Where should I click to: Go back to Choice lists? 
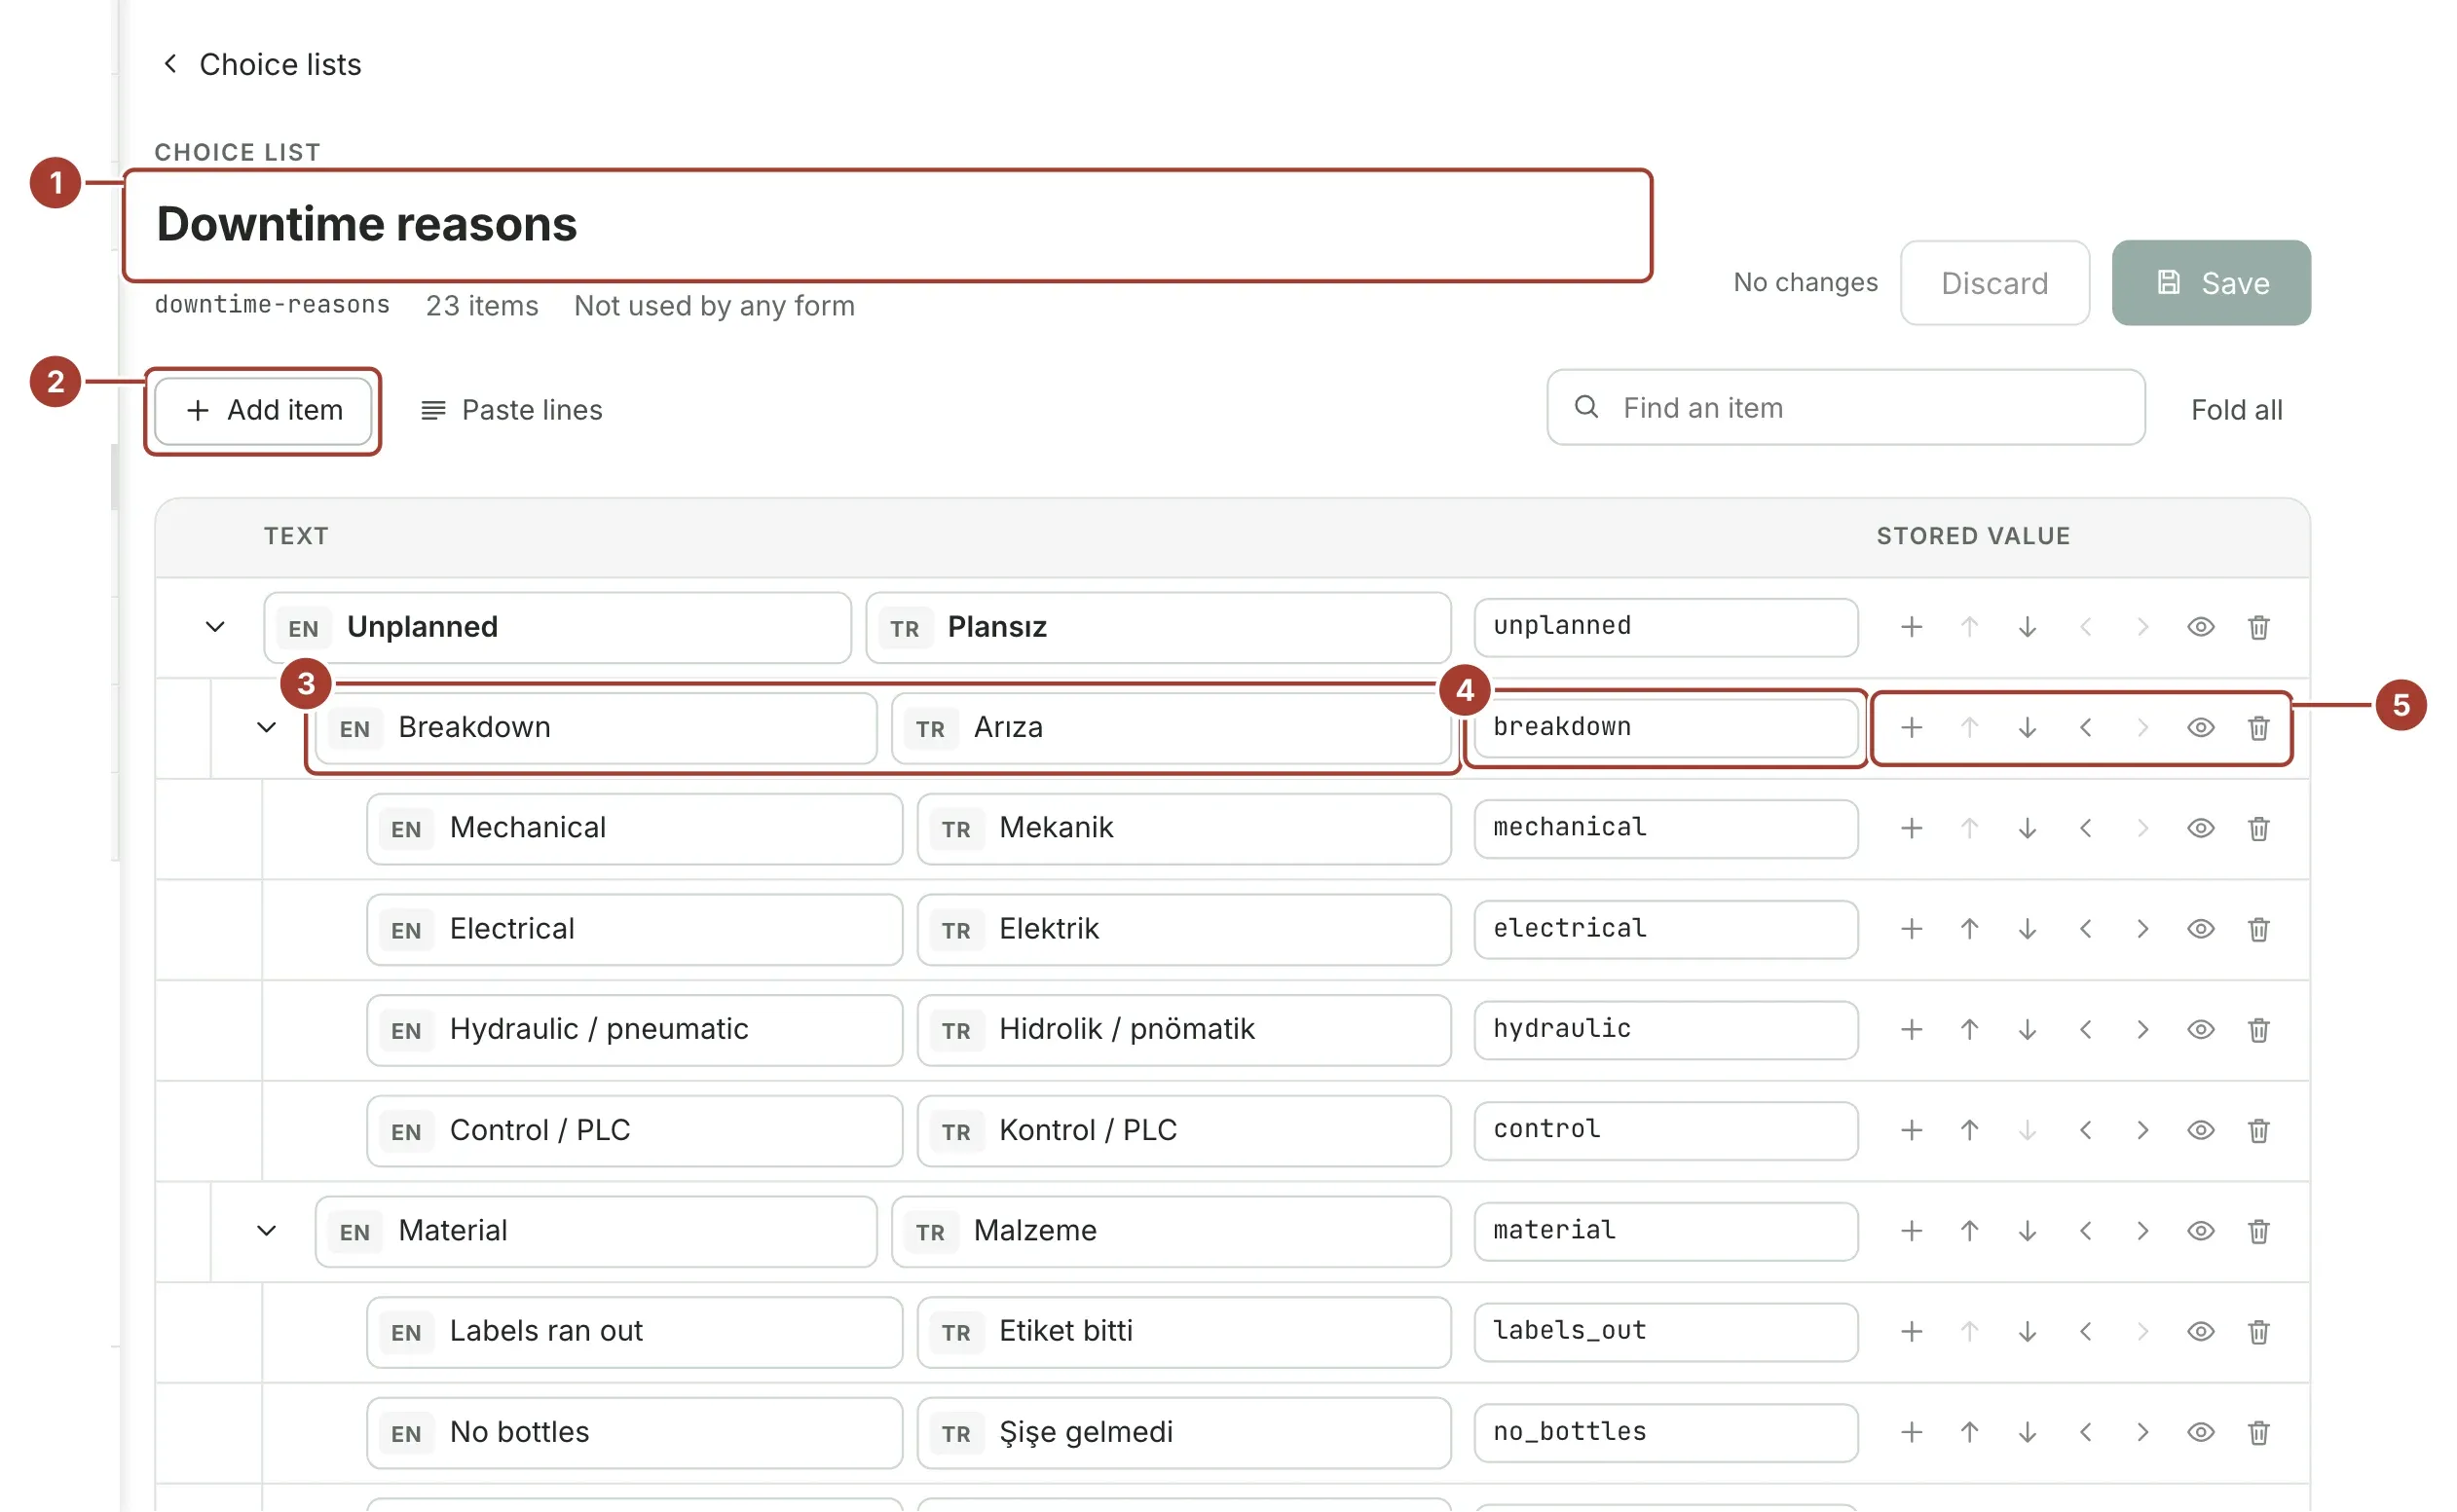click(261, 64)
